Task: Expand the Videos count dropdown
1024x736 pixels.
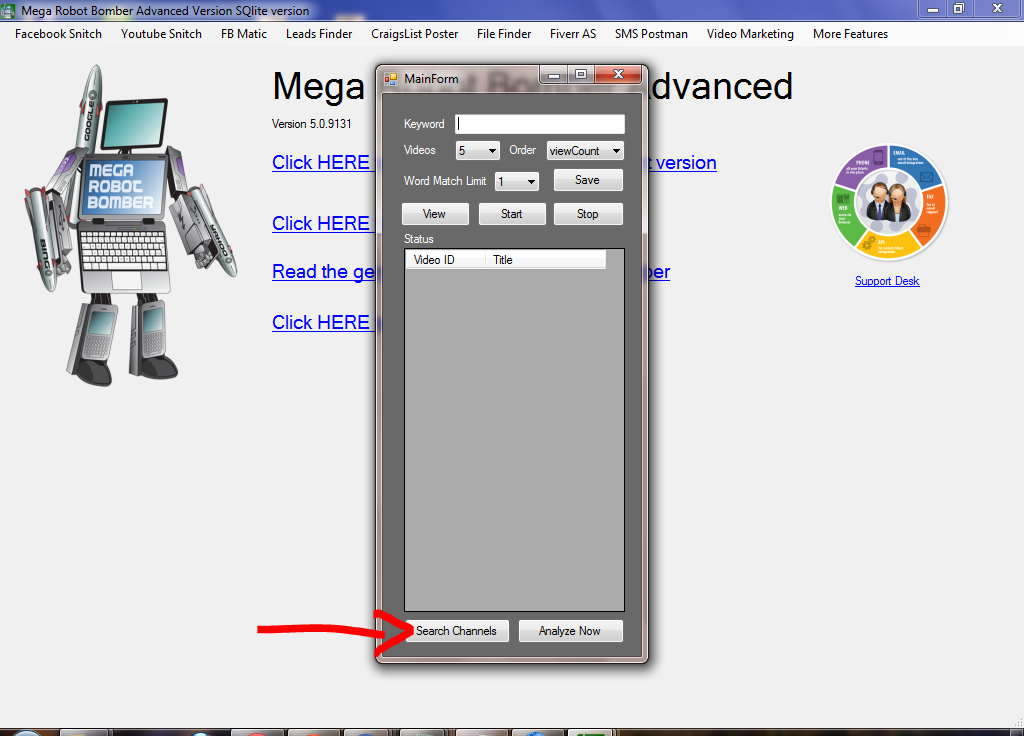Action: 477,151
